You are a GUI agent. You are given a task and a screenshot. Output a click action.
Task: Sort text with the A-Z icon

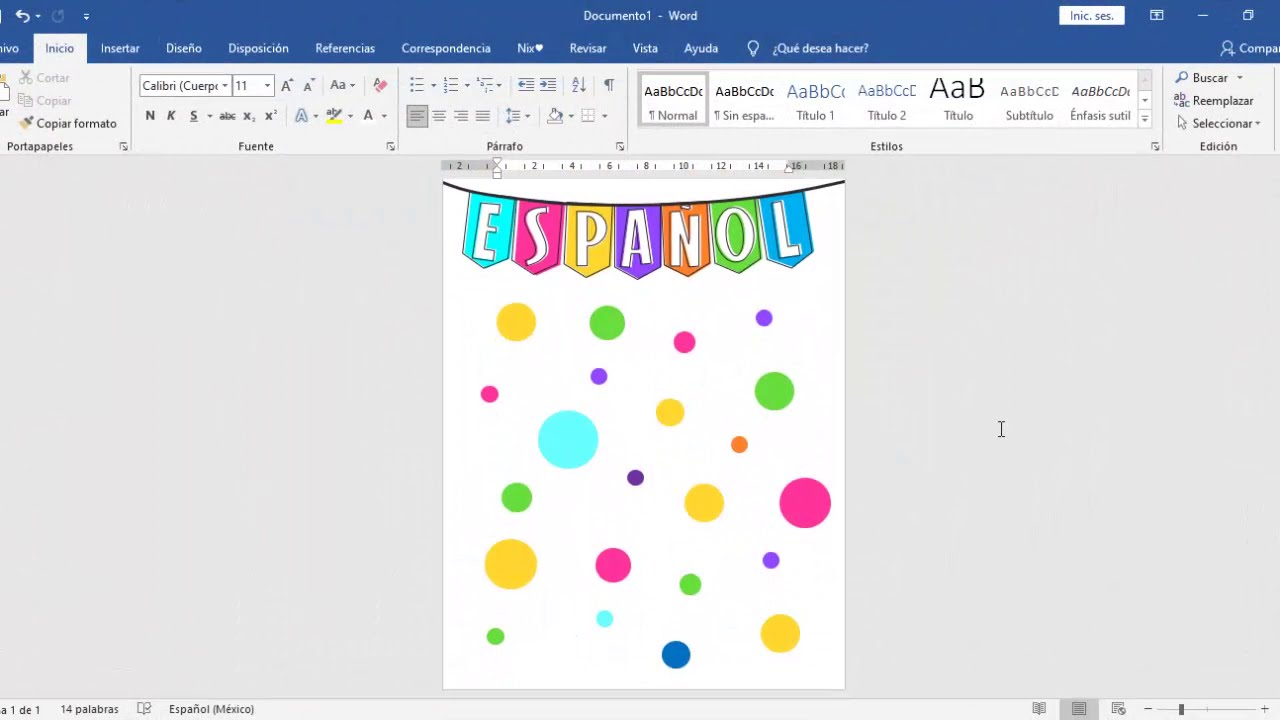pos(579,86)
